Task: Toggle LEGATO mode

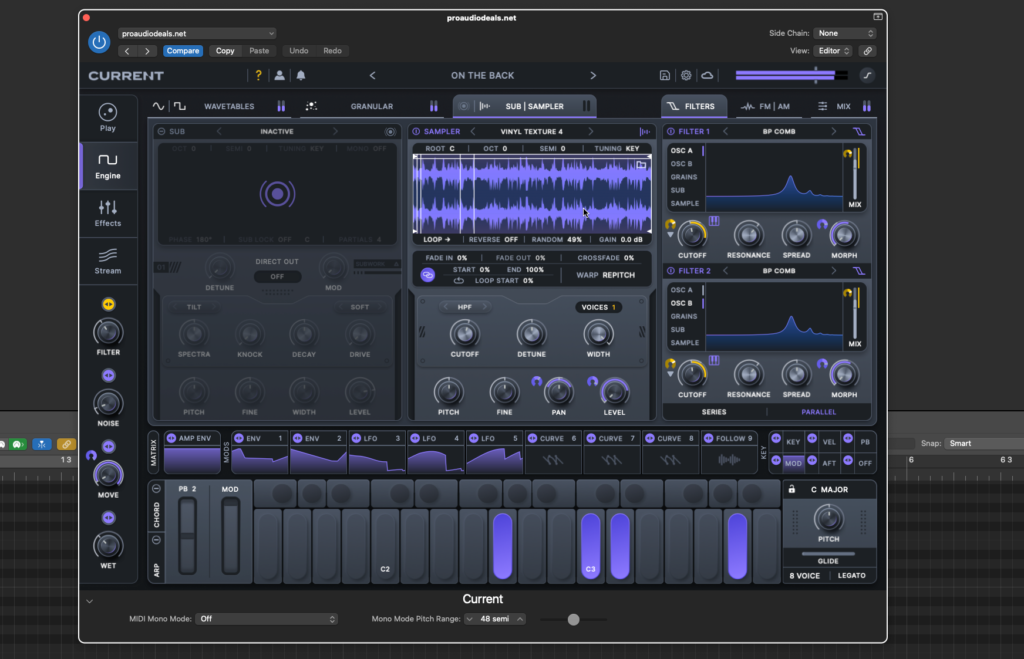Action: point(852,575)
